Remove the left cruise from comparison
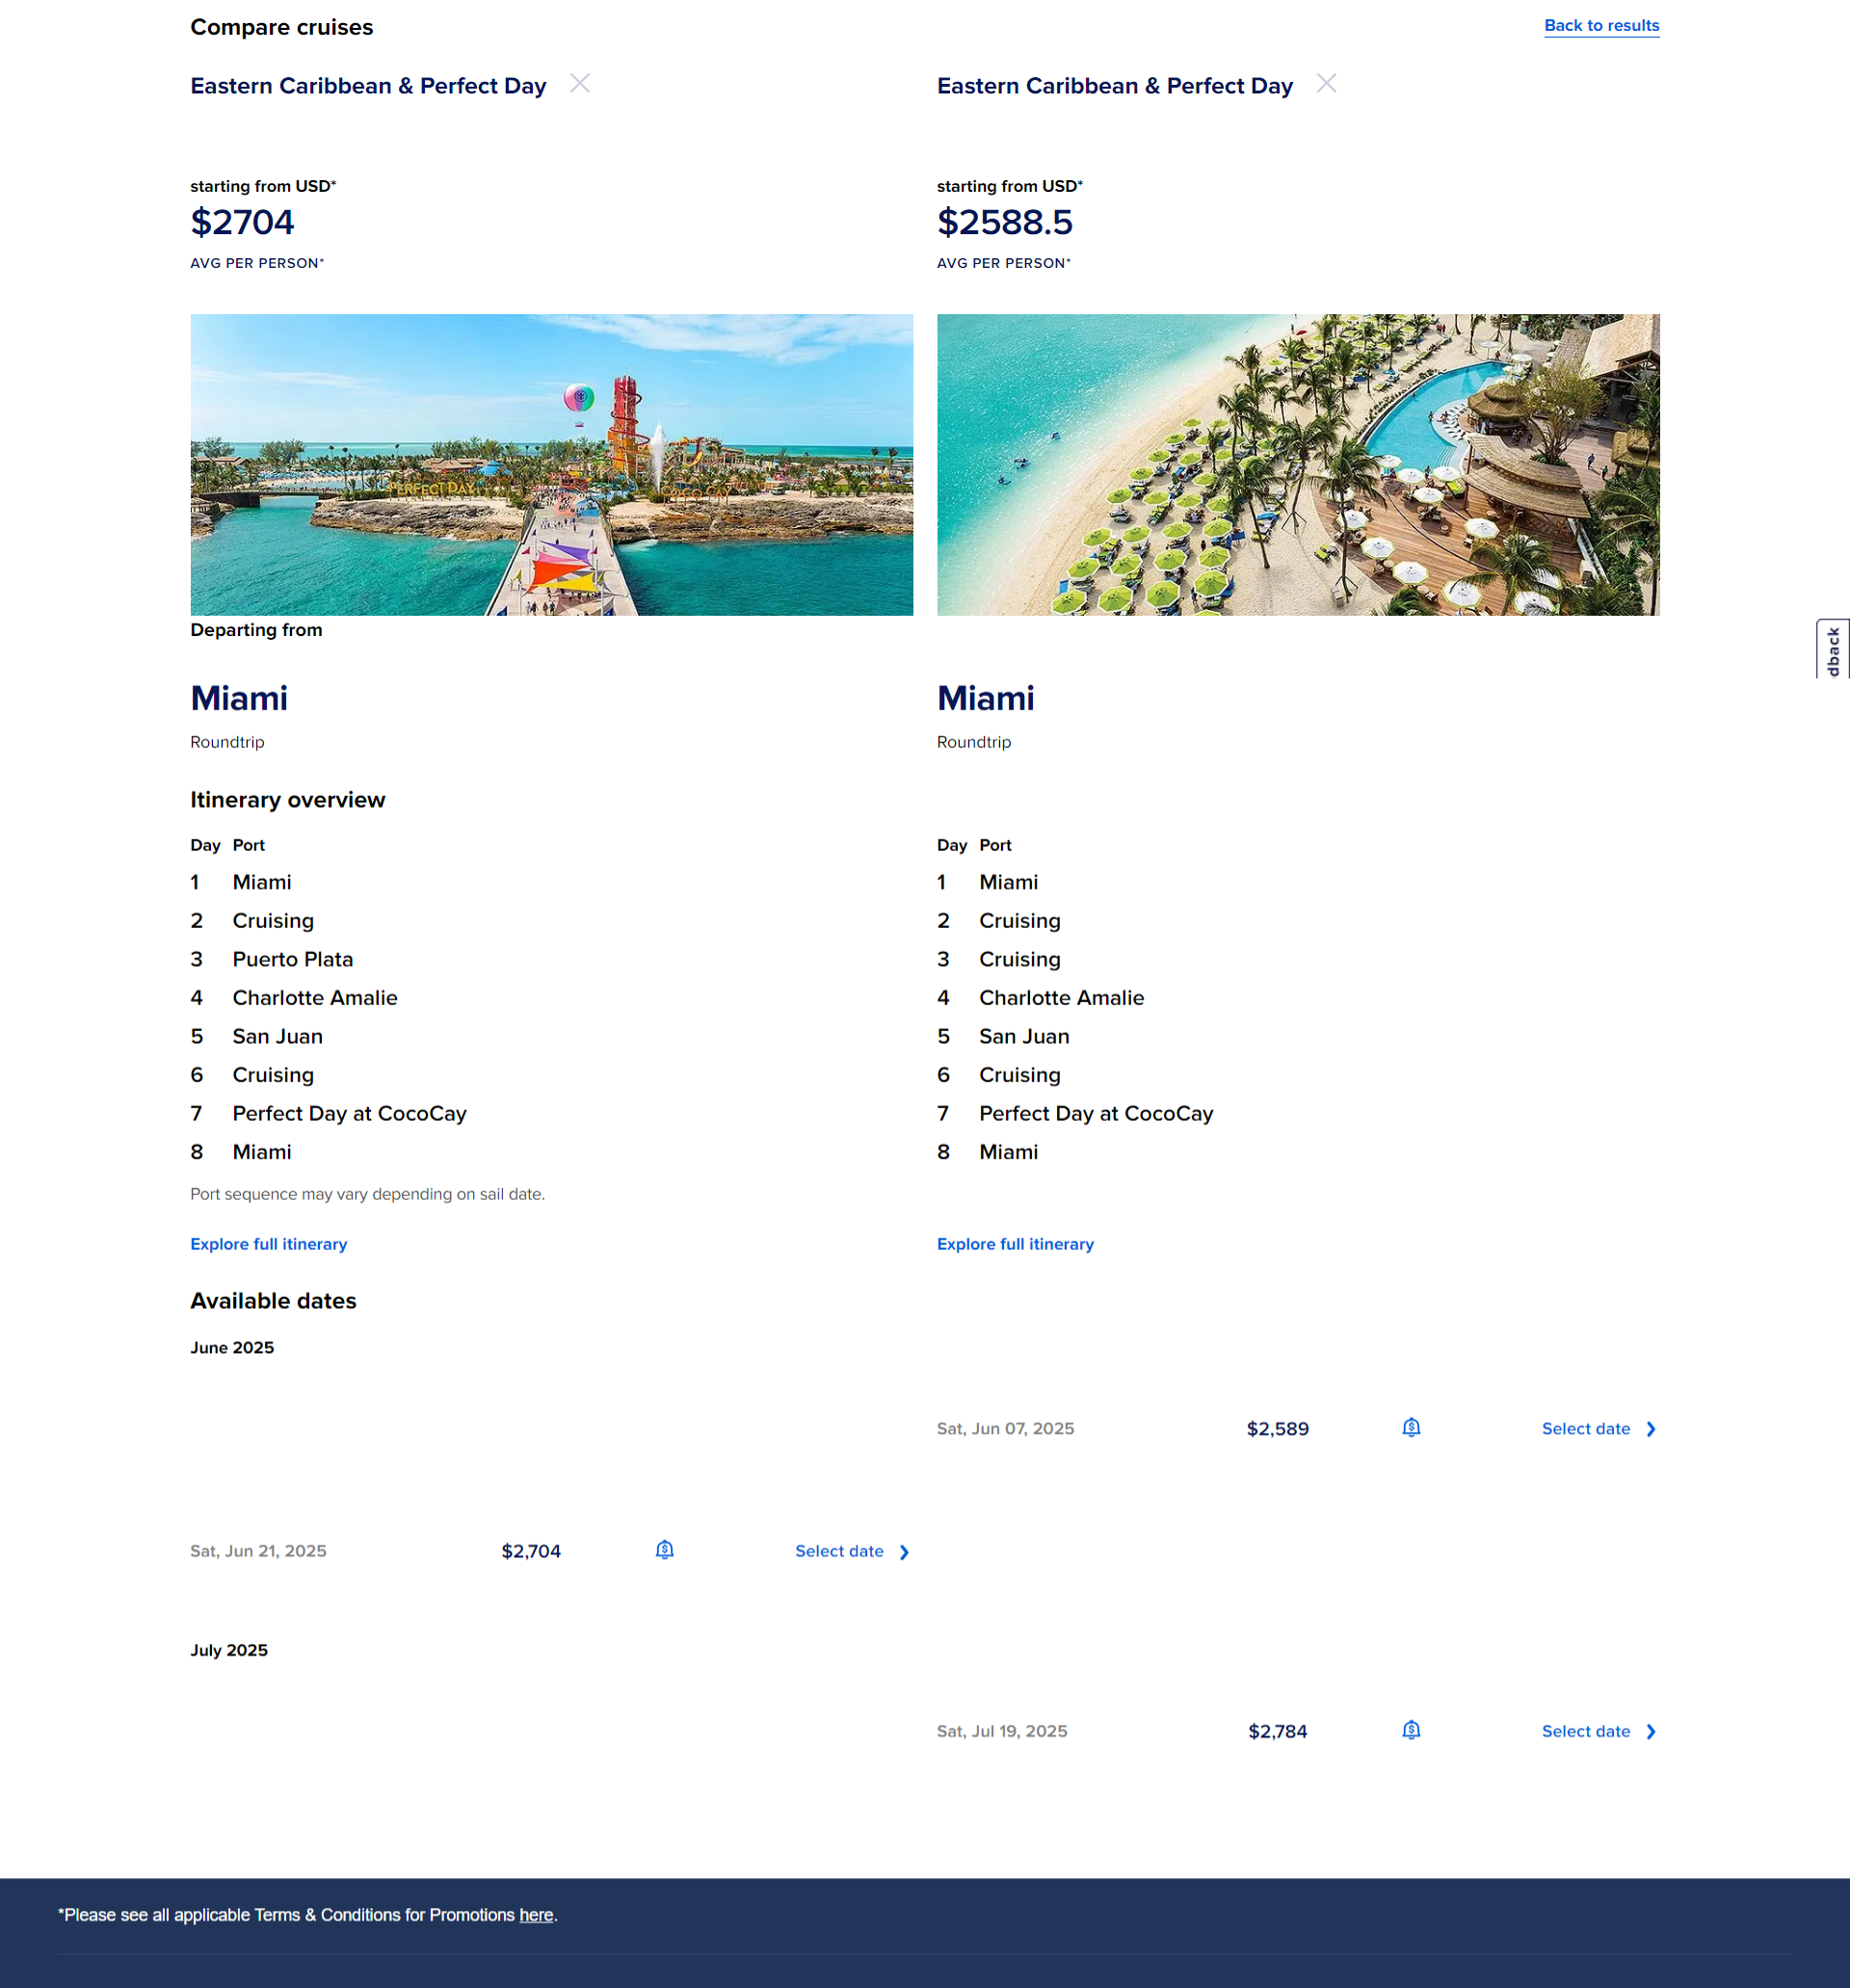This screenshot has width=1850, height=1988. click(x=581, y=84)
